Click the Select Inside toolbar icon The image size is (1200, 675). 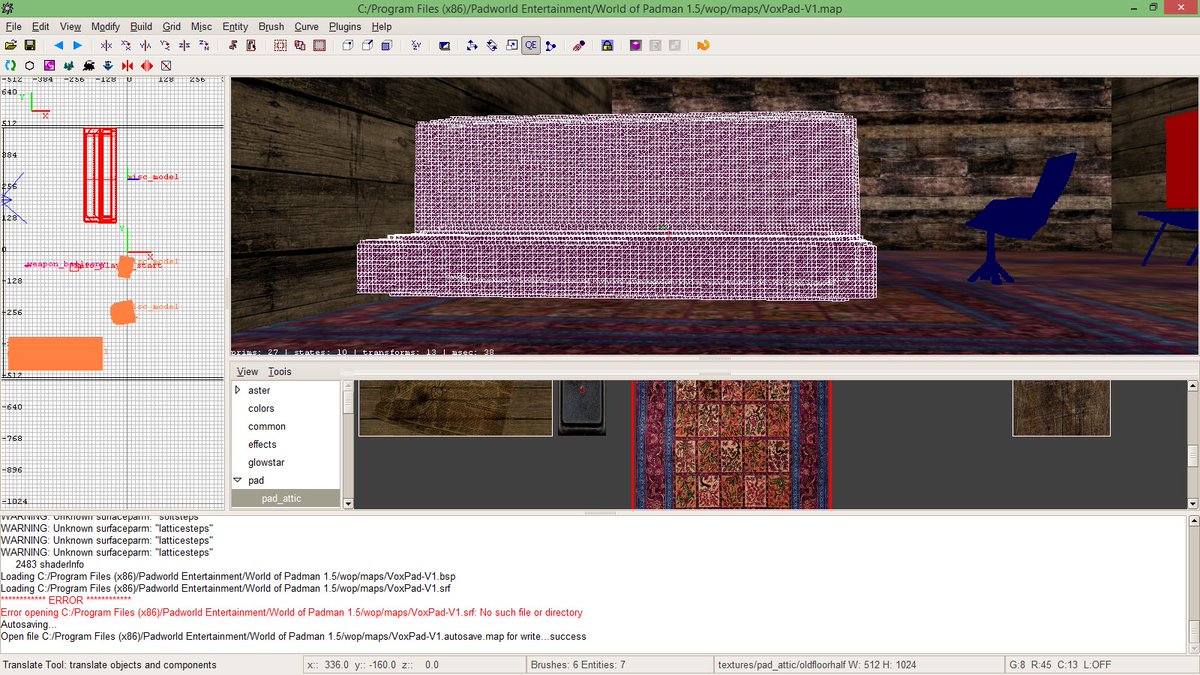[x=252, y=45]
